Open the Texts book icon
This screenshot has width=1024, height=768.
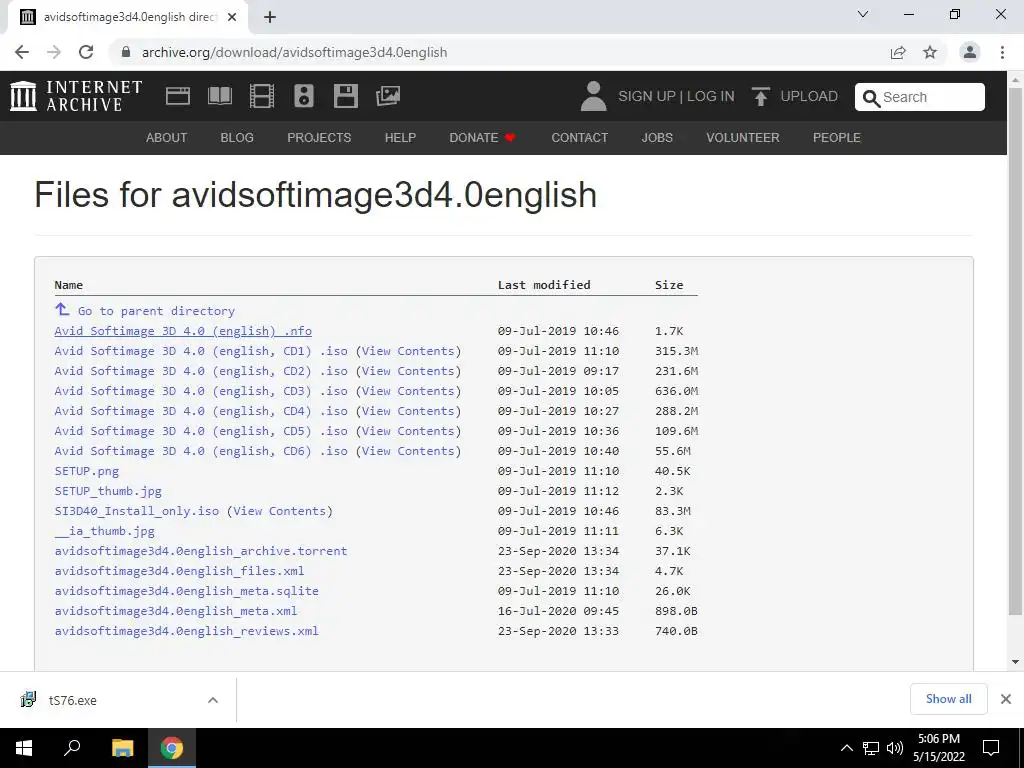pos(219,96)
